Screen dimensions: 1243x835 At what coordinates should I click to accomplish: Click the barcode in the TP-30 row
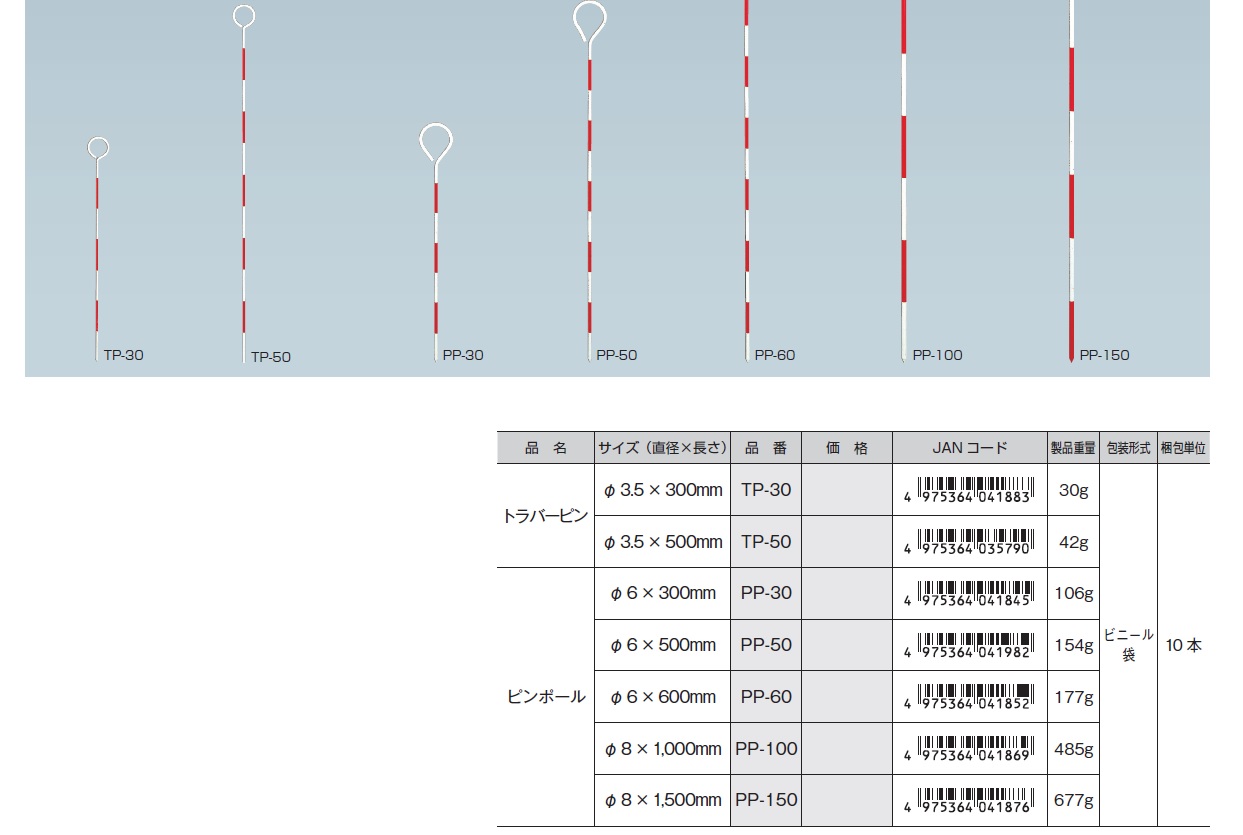coord(969,490)
